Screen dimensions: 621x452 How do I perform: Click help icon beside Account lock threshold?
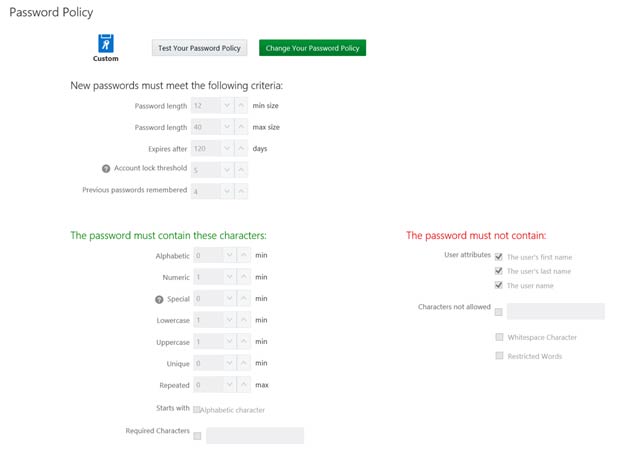[x=105, y=168]
